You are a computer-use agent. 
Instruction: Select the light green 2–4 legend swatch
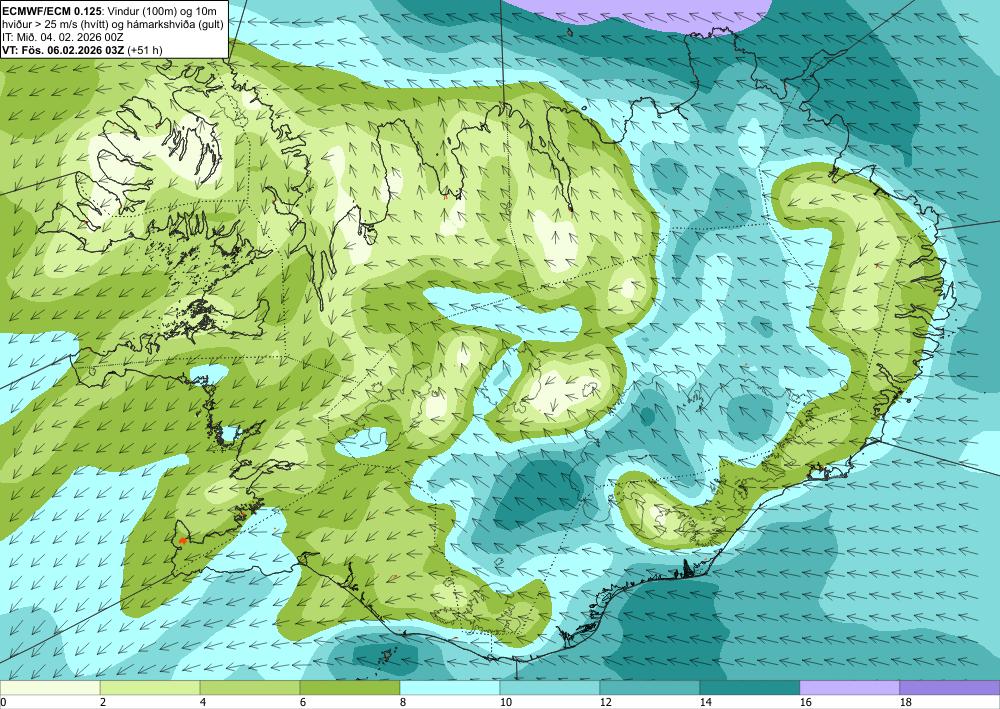point(150,688)
